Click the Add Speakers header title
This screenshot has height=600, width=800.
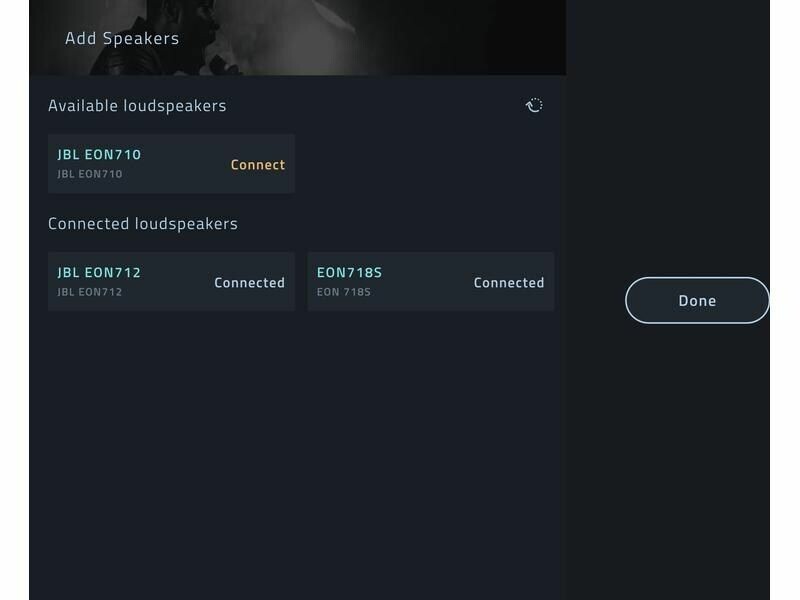[122, 39]
